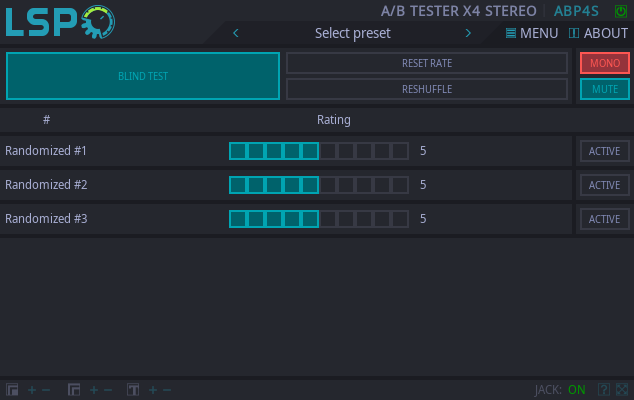Toggle fullscreen icon in bottom-right corner
634x400 pixels.
[622, 389]
